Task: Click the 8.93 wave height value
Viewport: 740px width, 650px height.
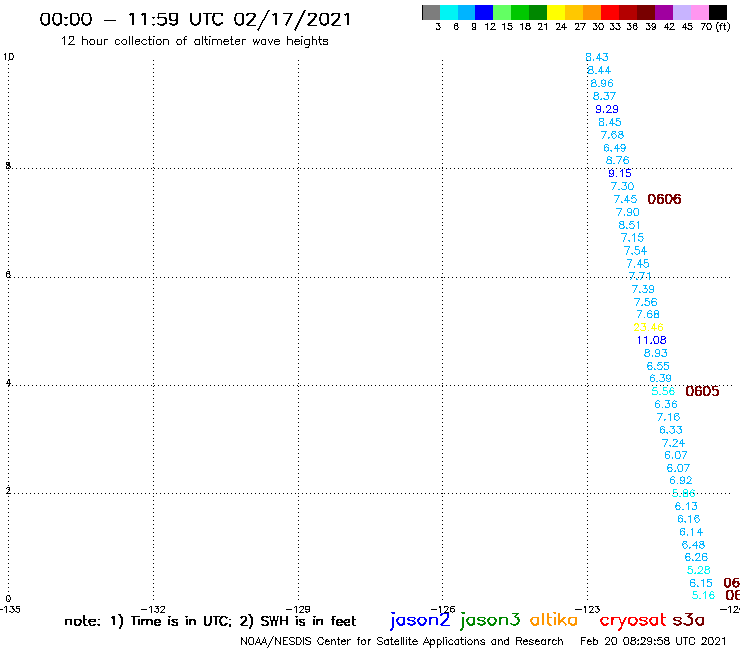Action: coord(656,353)
